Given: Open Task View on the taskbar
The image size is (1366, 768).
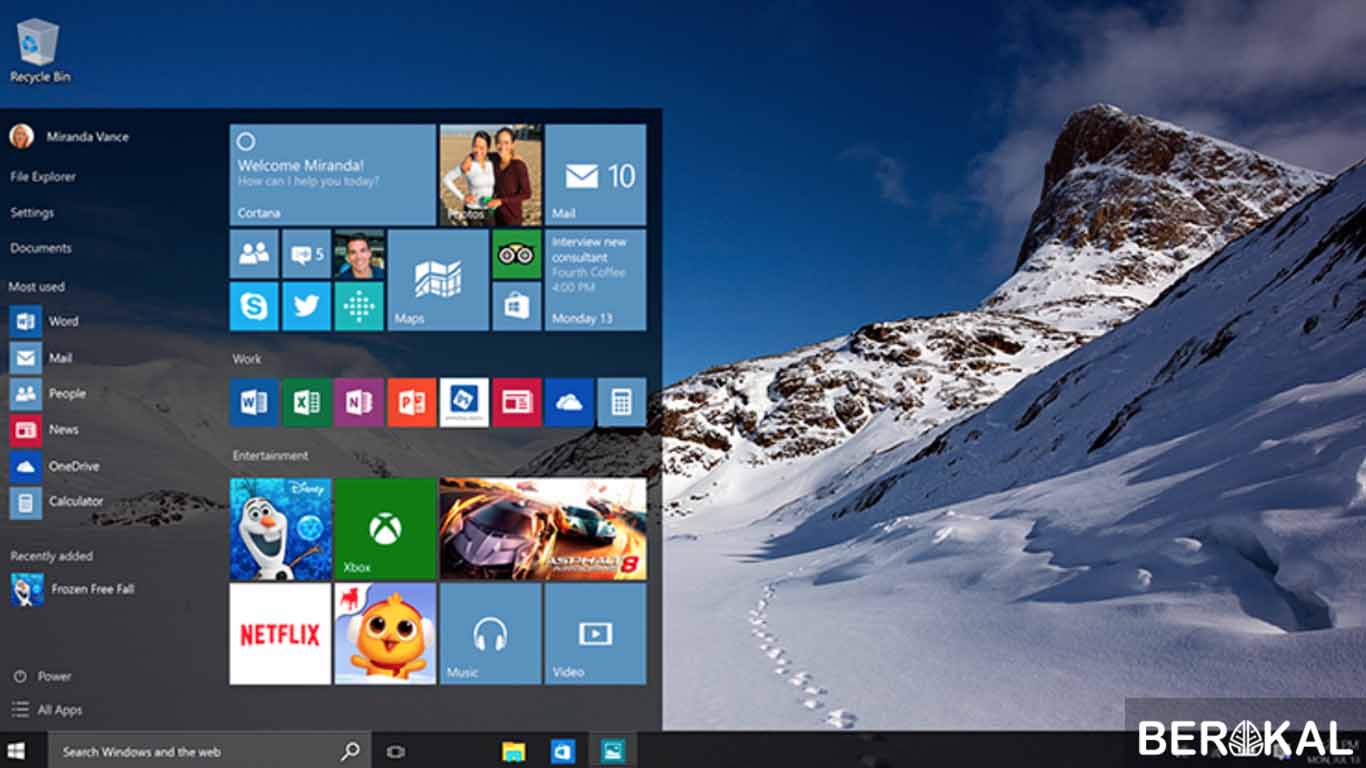Looking at the screenshot, I should pos(395,751).
